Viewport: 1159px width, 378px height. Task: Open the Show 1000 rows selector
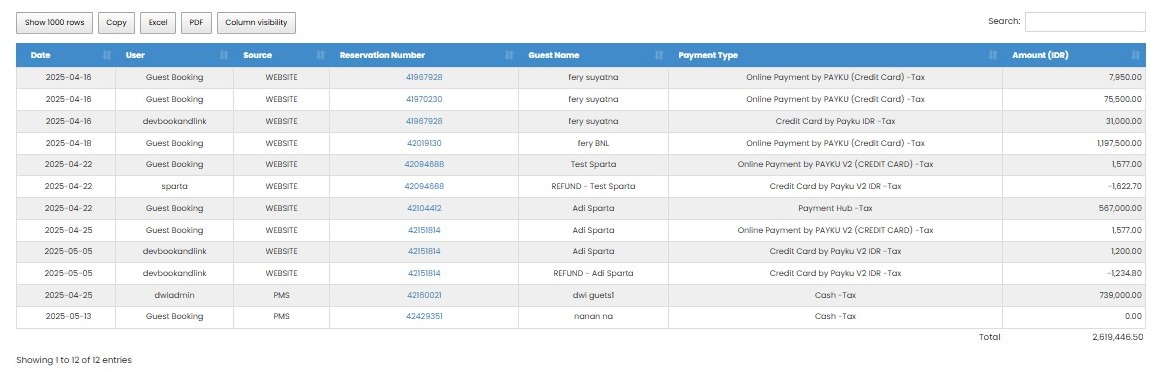coord(55,23)
